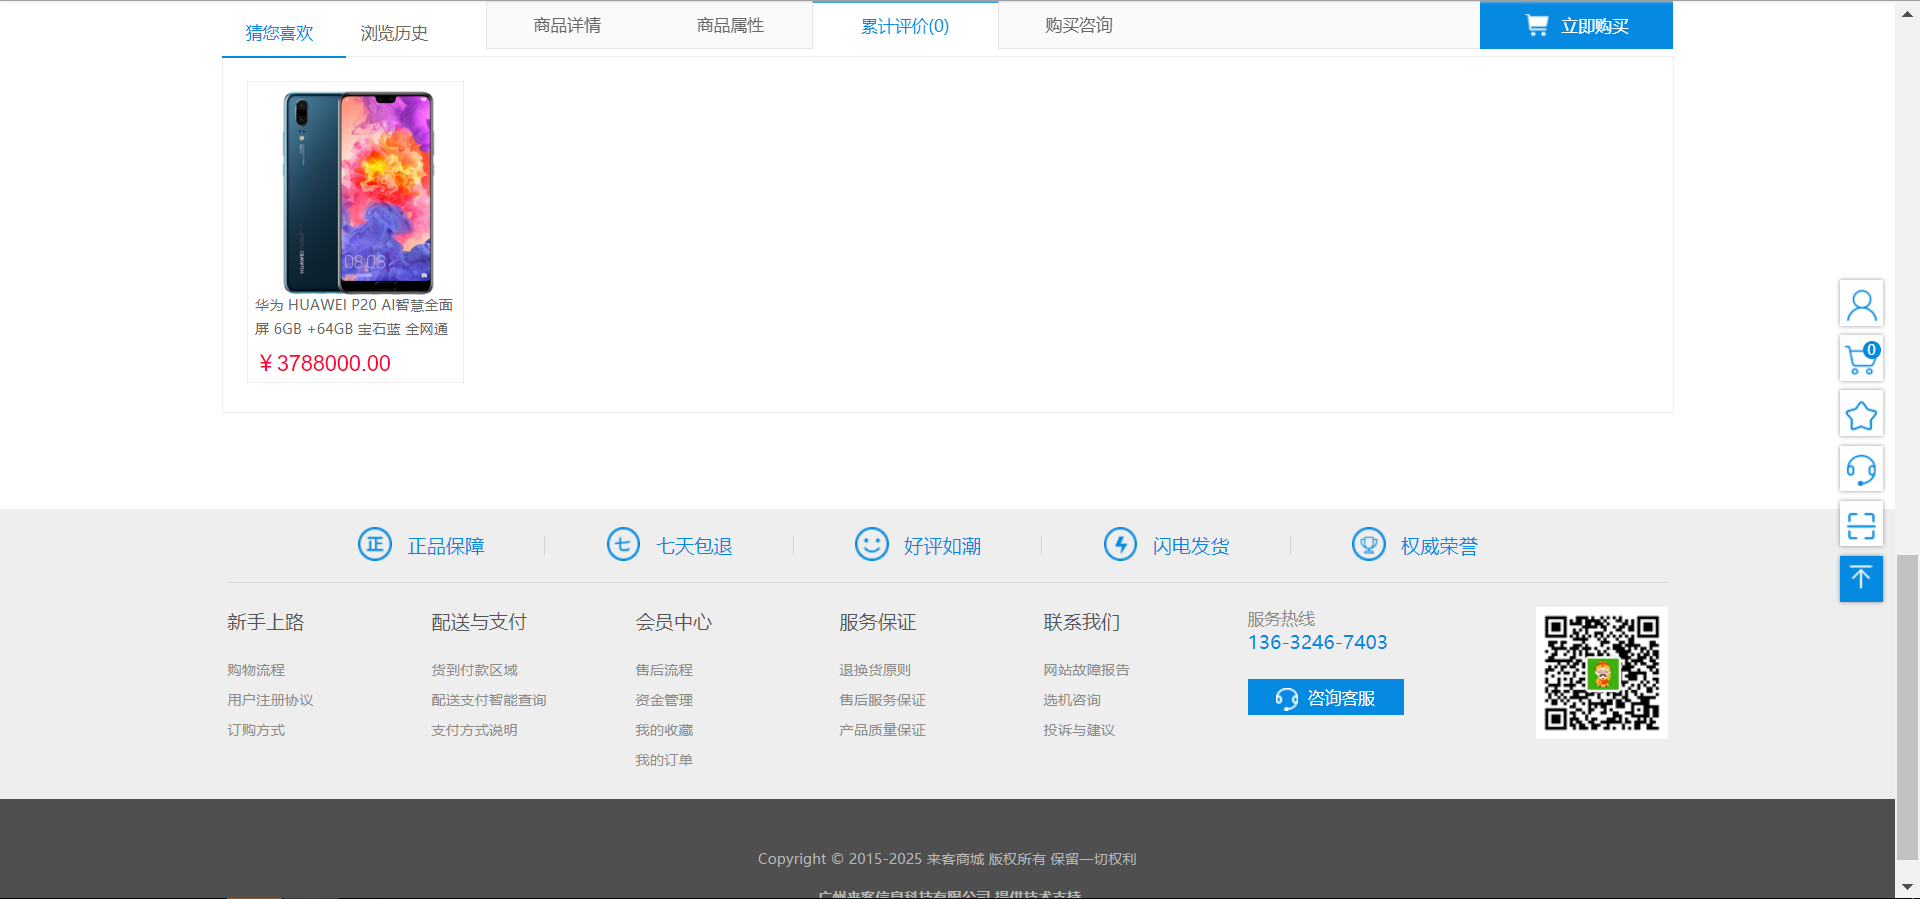Open the shopping cart sidebar icon

(1861, 358)
